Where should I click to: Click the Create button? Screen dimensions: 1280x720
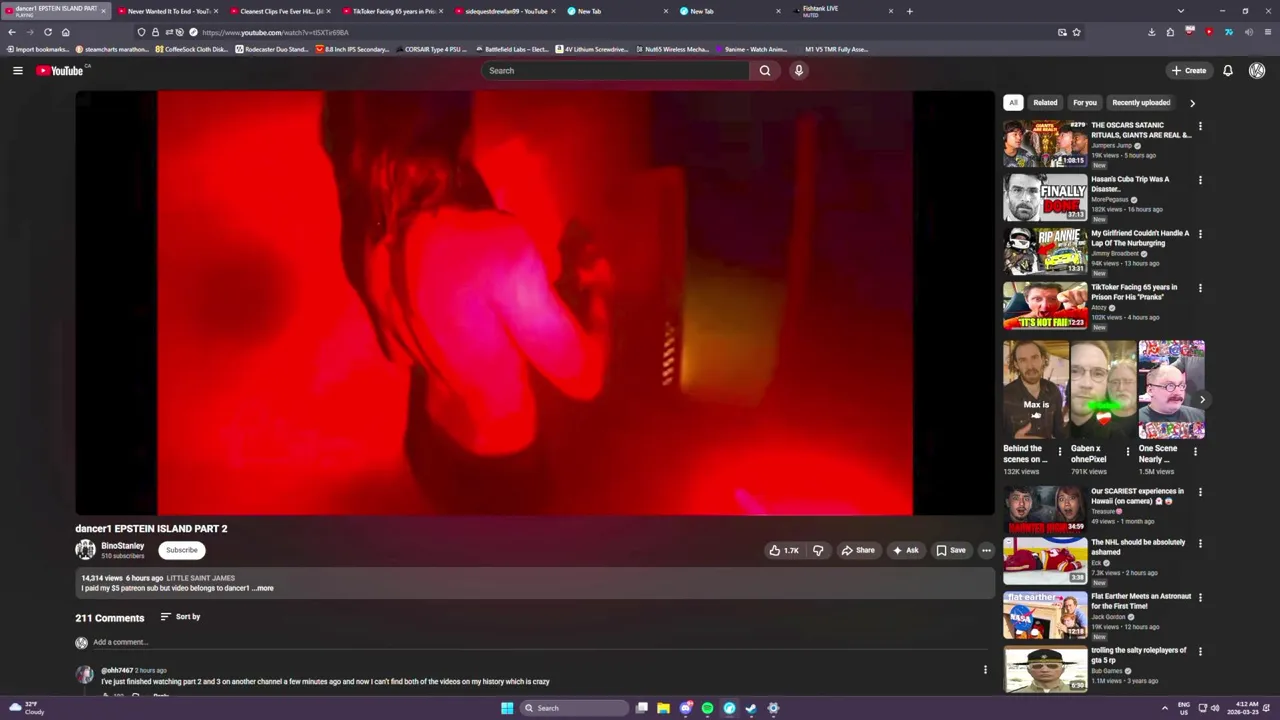click(x=1189, y=70)
